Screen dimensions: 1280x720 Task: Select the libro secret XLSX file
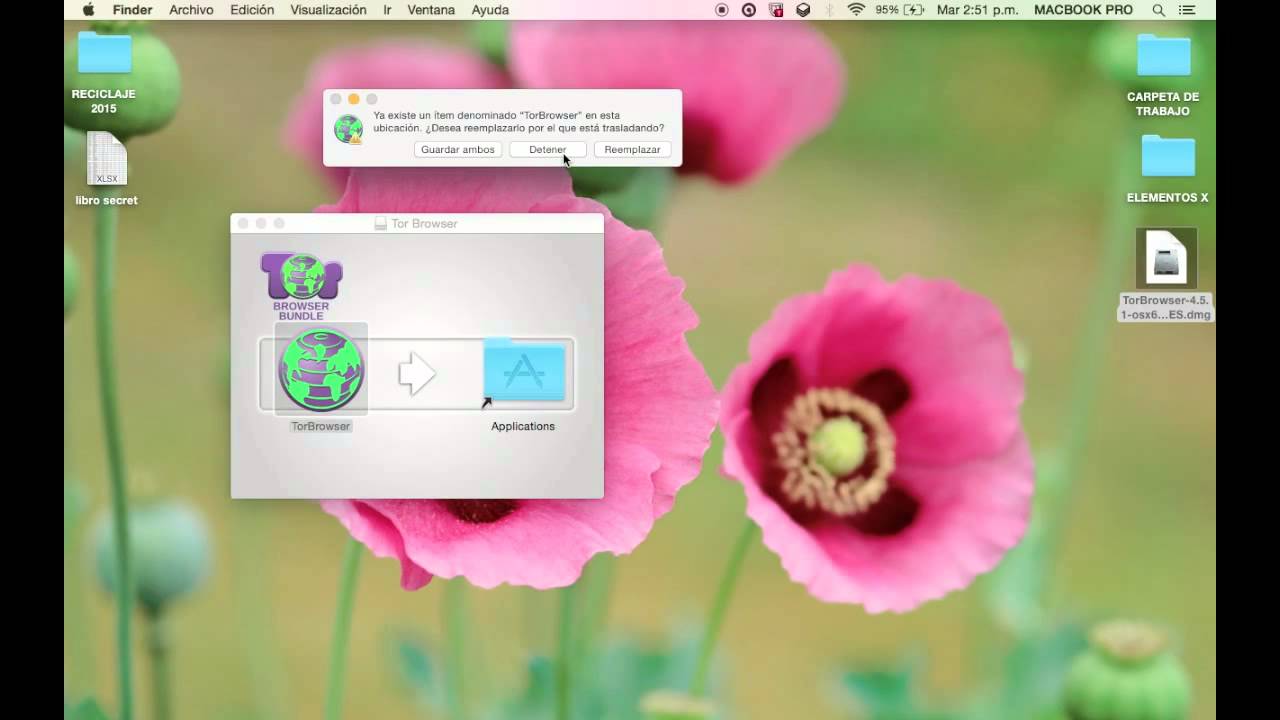[x=107, y=159]
